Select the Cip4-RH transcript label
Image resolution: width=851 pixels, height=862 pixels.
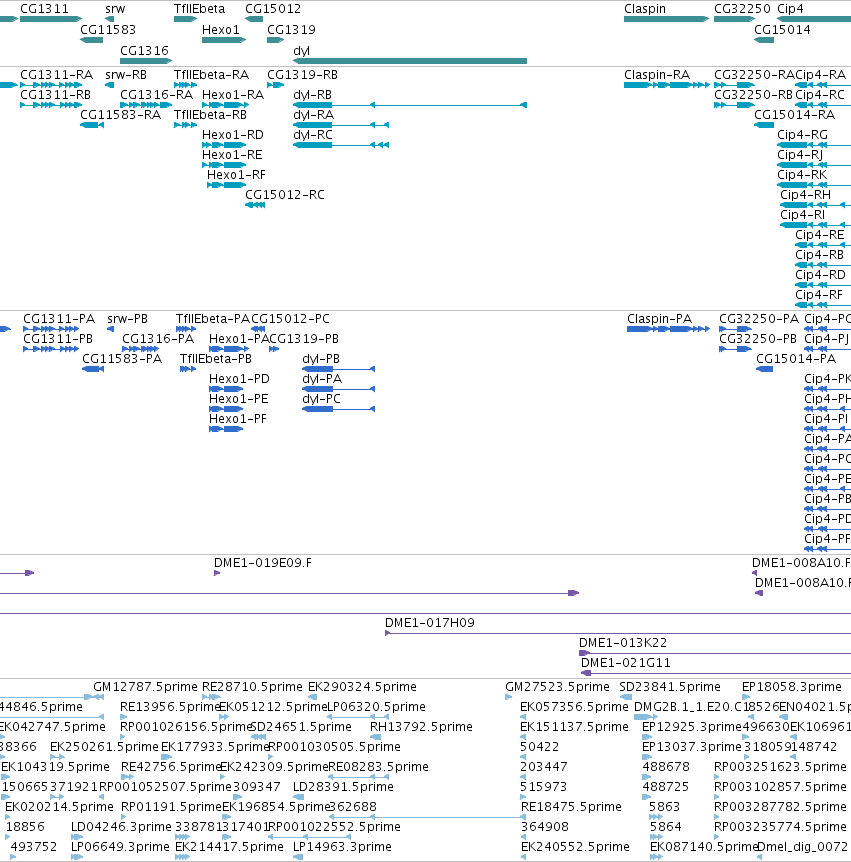pyautogui.click(x=805, y=195)
